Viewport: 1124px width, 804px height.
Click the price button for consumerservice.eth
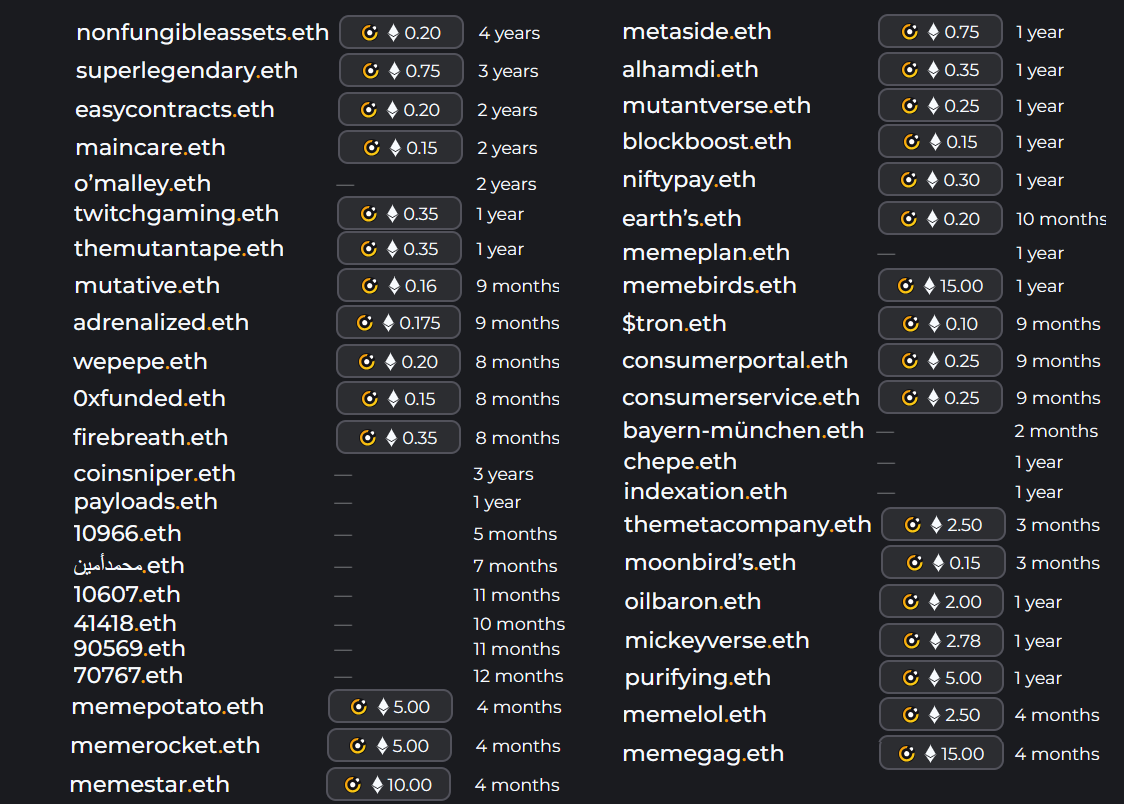[x=940, y=398]
